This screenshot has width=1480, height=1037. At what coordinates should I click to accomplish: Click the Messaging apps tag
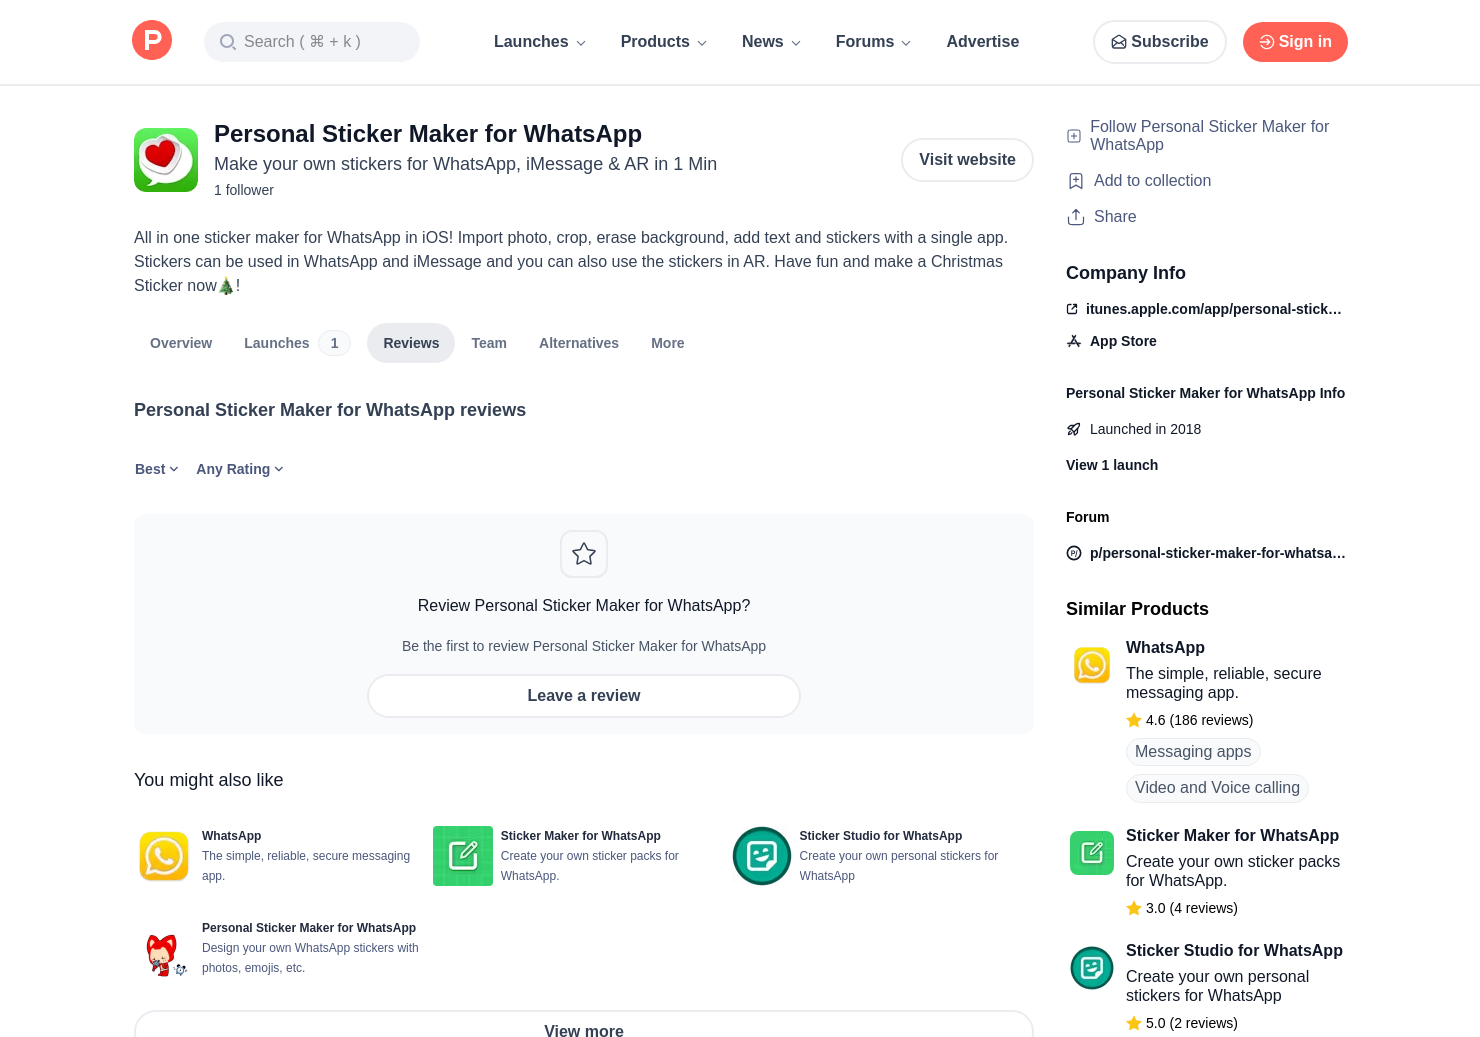coord(1193,752)
